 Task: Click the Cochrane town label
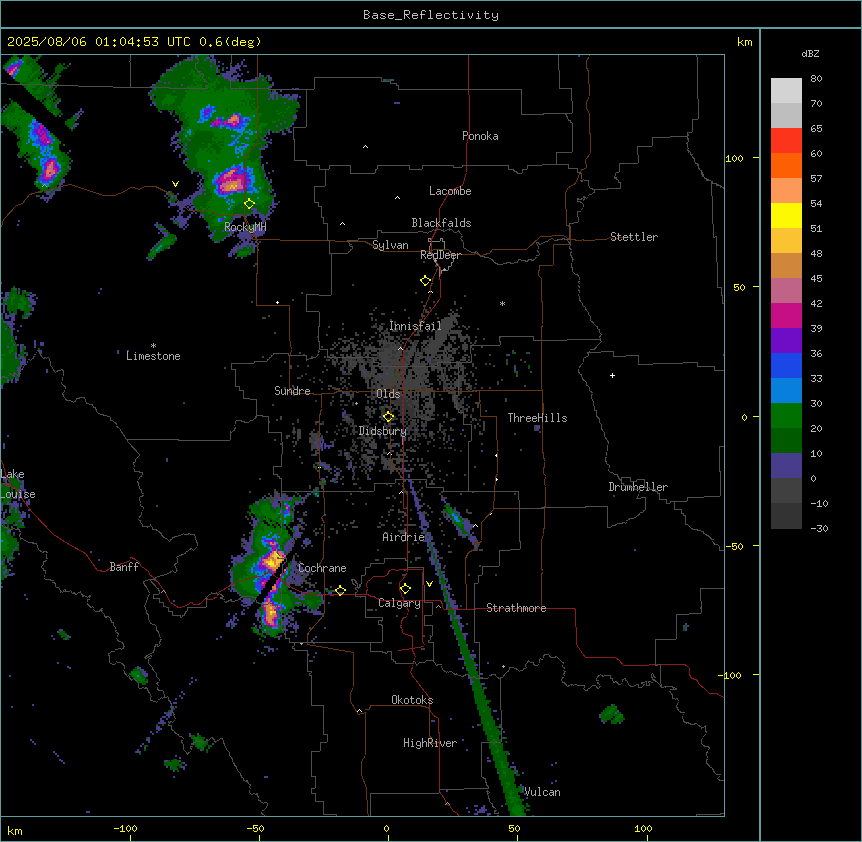tap(322, 568)
